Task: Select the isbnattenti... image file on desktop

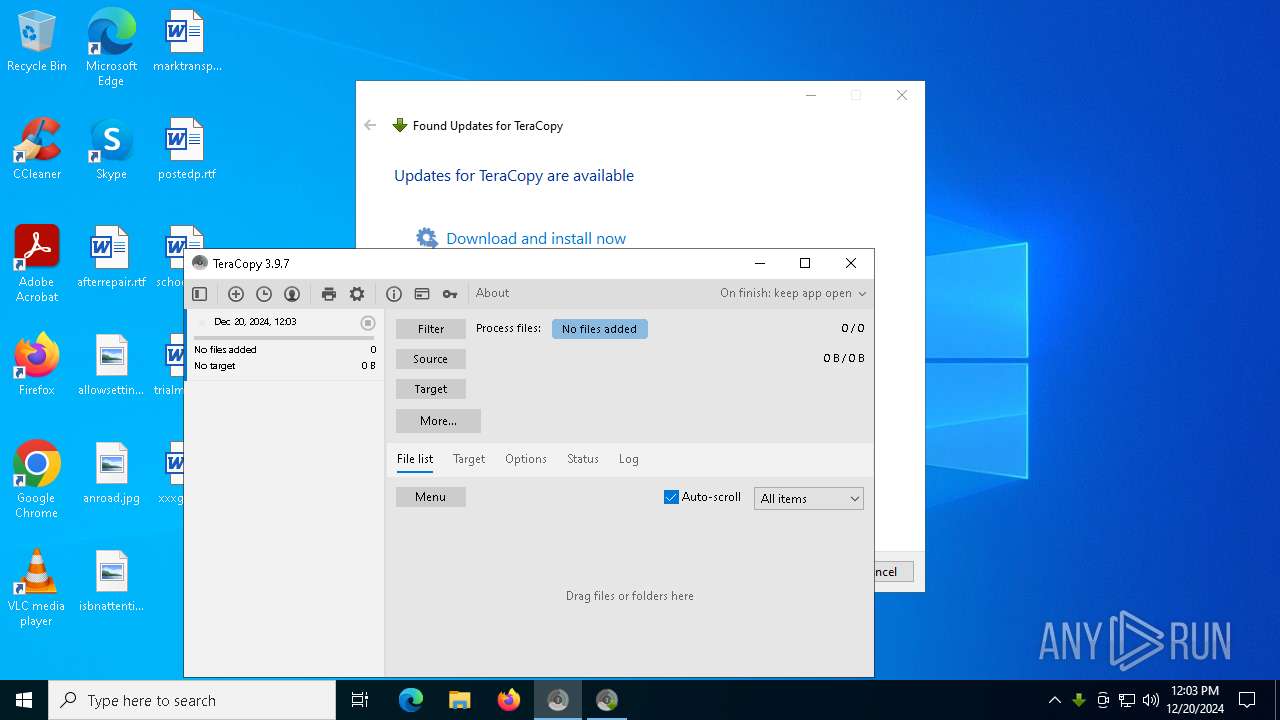Action: click(x=111, y=582)
